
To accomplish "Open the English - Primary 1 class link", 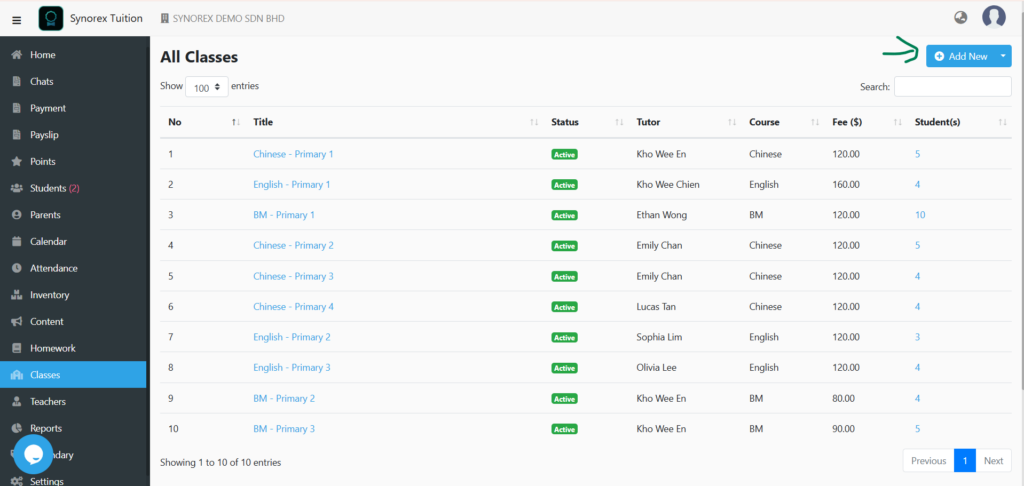I will click(x=292, y=184).
